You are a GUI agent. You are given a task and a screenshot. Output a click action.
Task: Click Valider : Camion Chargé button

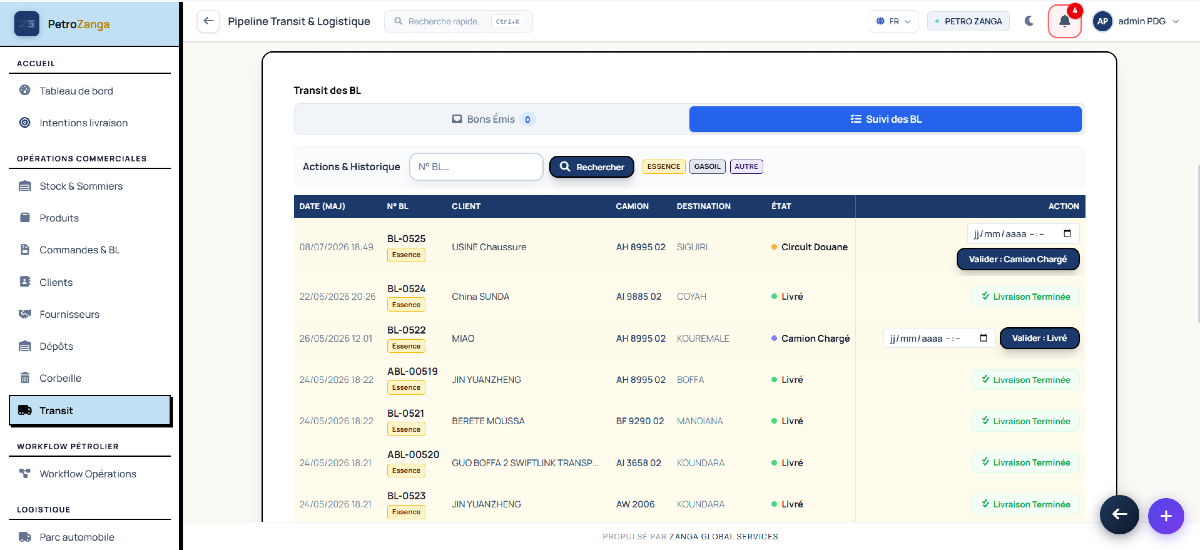[1018, 259]
